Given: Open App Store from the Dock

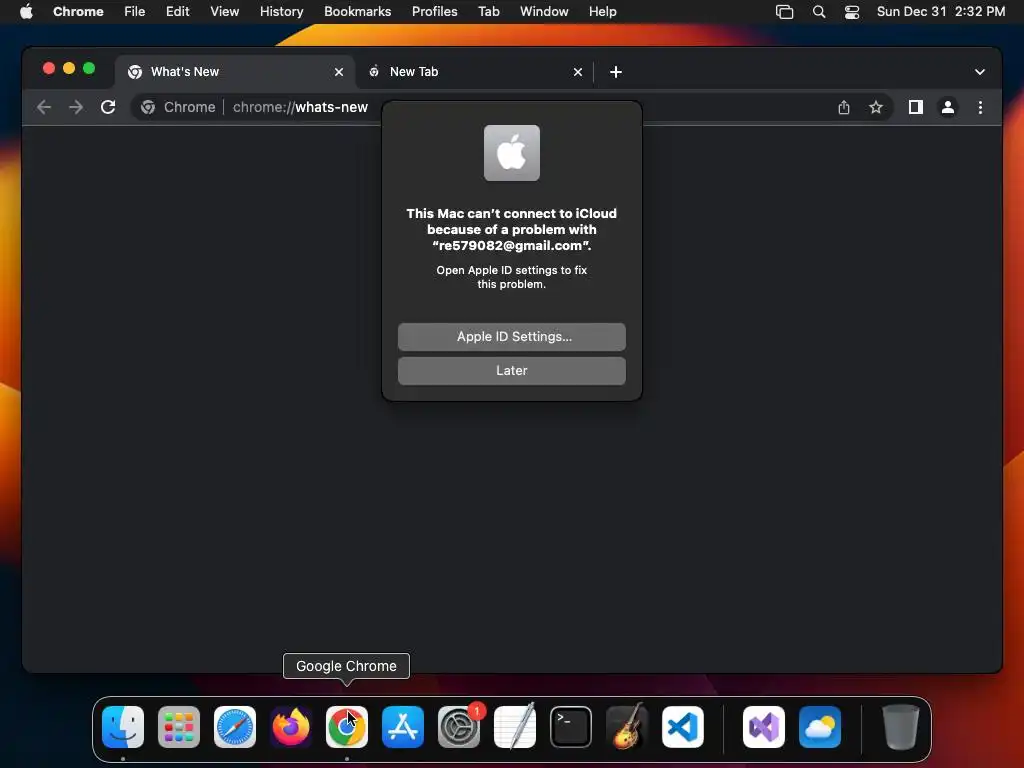Looking at the screenshot, I should [403, 727].
